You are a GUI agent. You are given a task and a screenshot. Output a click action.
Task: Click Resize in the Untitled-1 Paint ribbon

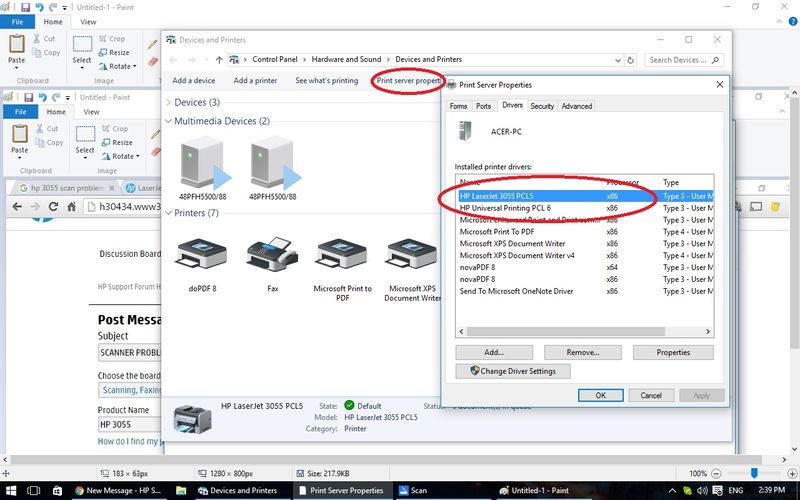pyautogui.click(x=114, y=53)
